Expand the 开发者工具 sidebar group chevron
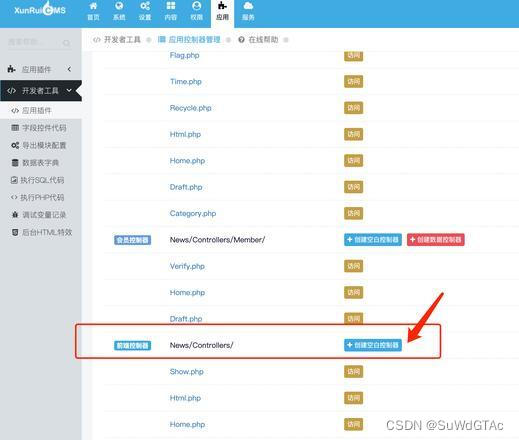Image resolution: width=519 pixels, height=440 pixels. [69, 90]
